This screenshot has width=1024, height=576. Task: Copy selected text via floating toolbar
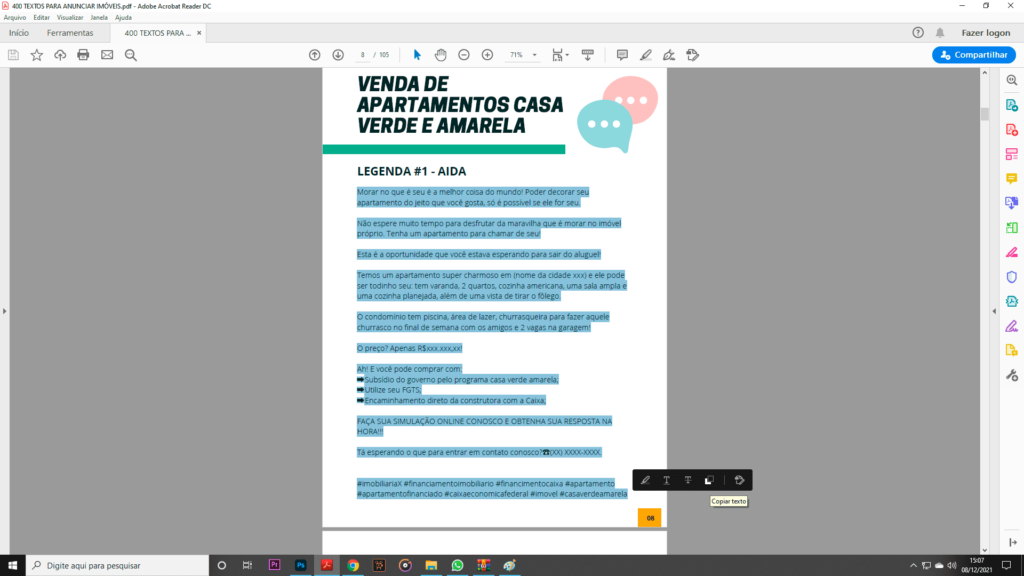click(709, 480)
